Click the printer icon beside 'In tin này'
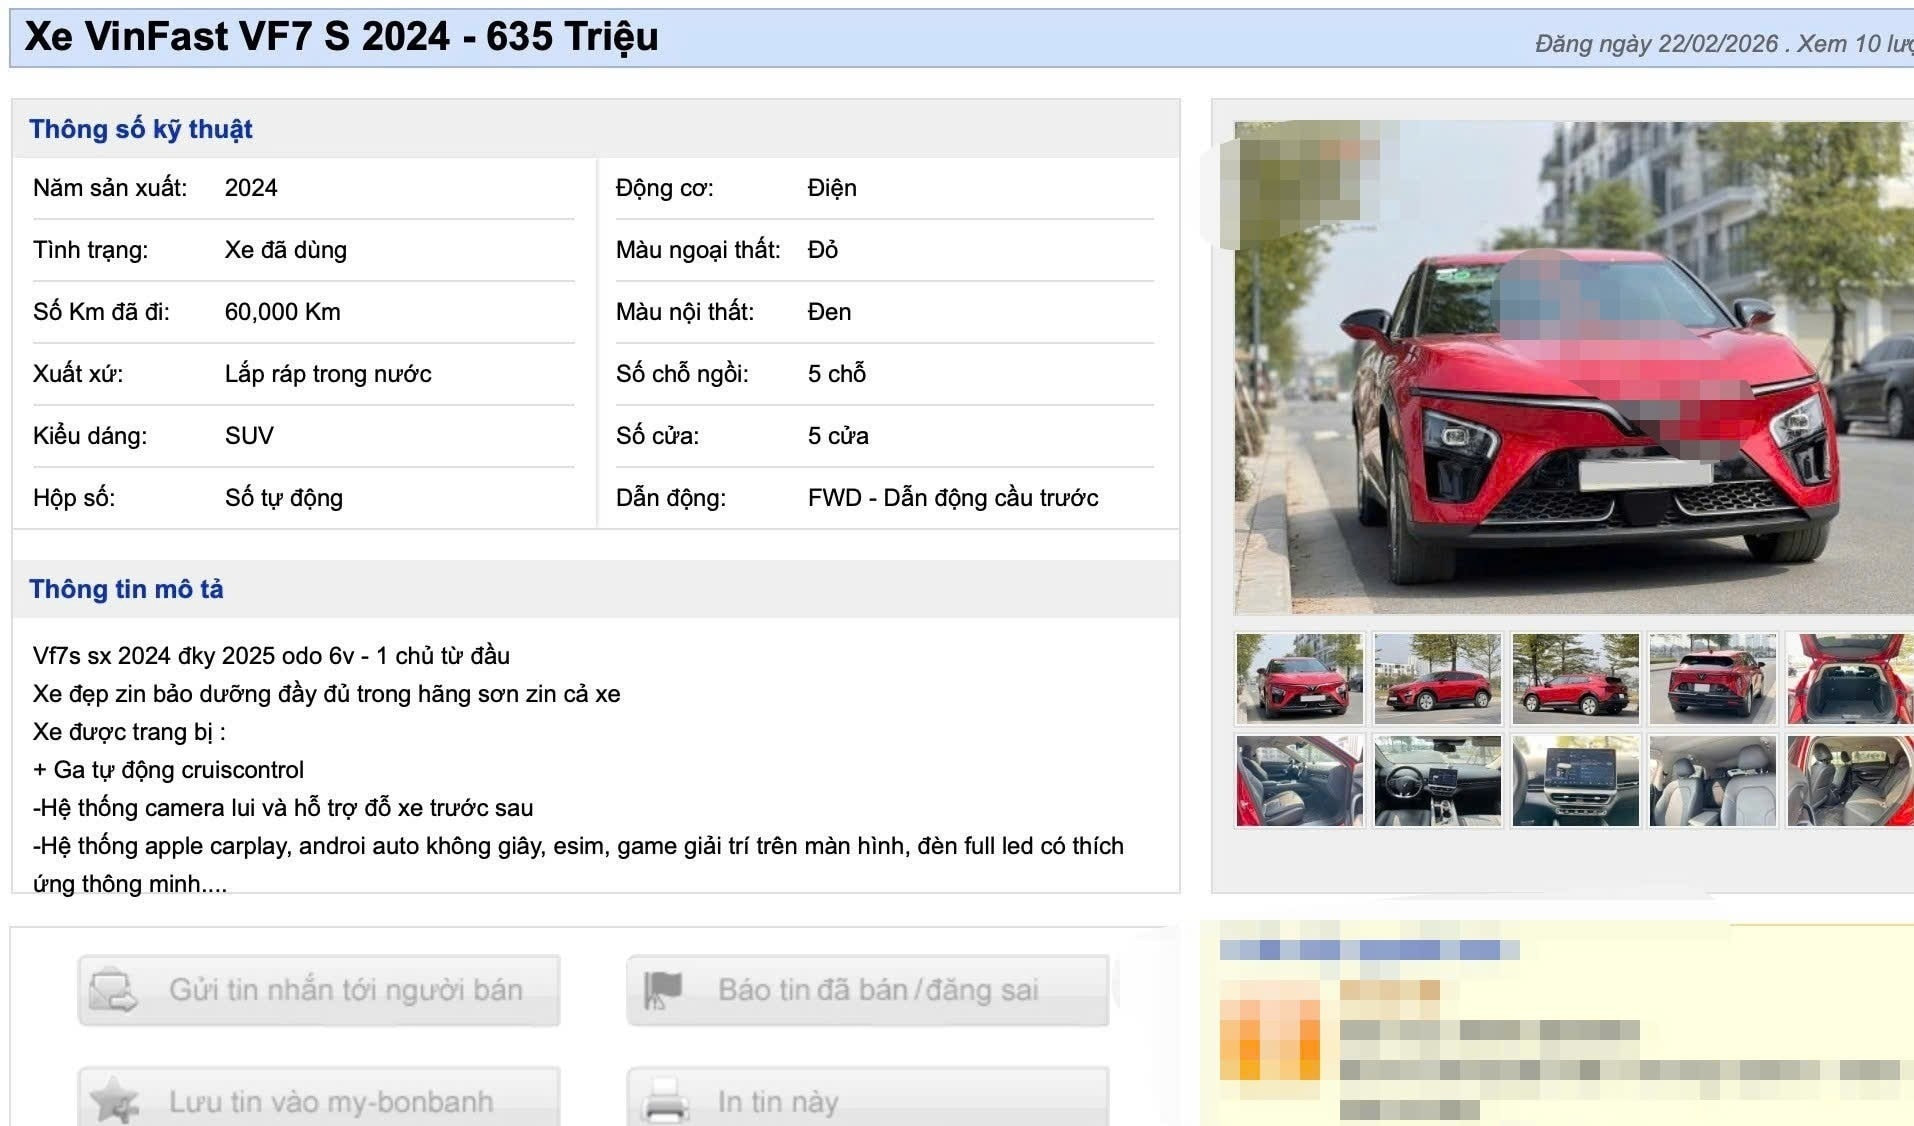 click(x=664, y=1102)
